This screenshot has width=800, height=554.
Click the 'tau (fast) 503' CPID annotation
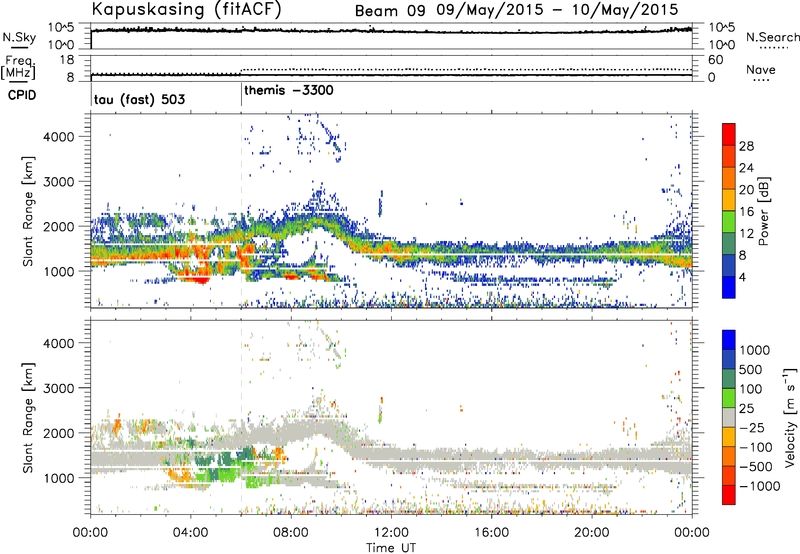(x=139, y=99)
